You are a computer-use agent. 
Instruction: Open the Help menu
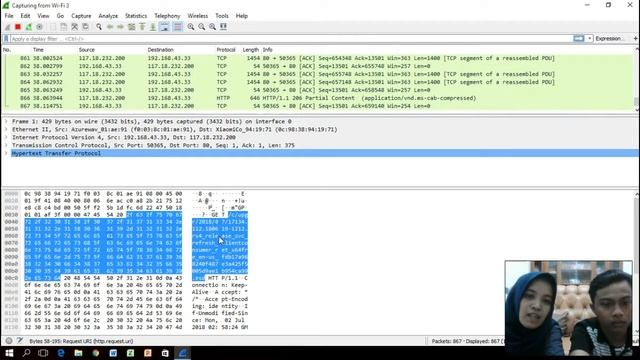click(242, 16)
